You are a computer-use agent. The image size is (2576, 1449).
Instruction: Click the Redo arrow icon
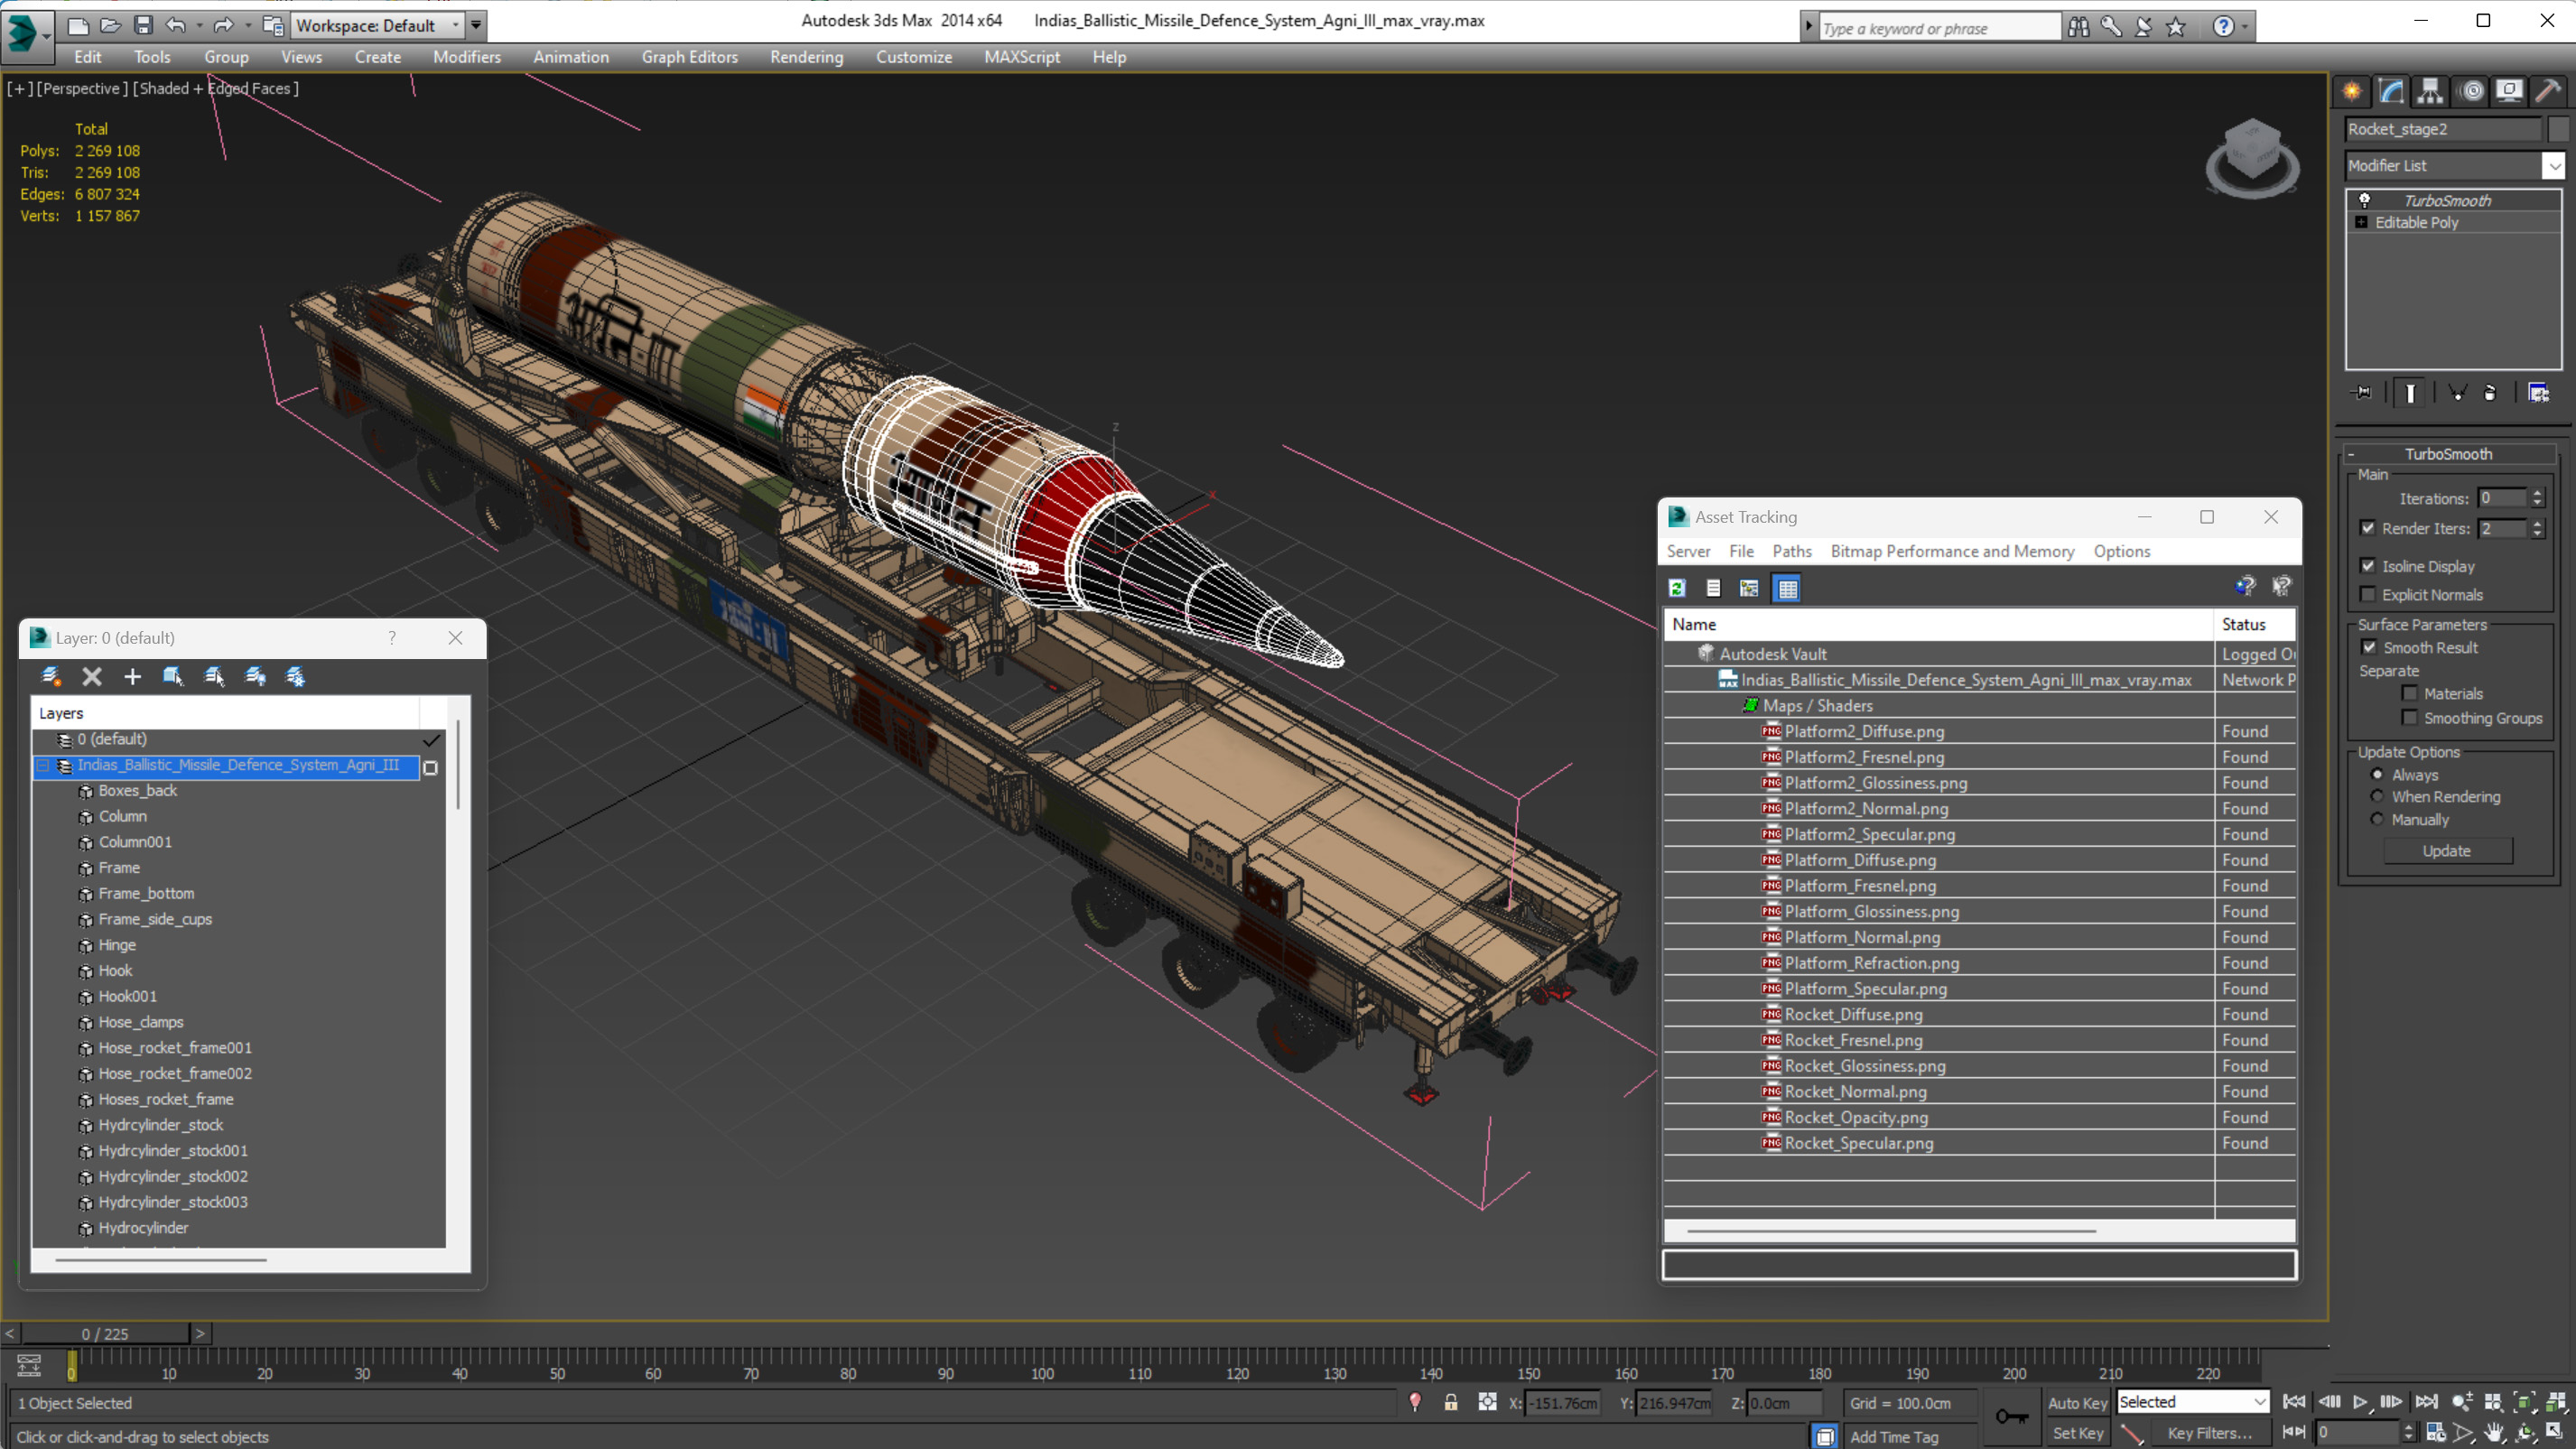pos(223,25)
